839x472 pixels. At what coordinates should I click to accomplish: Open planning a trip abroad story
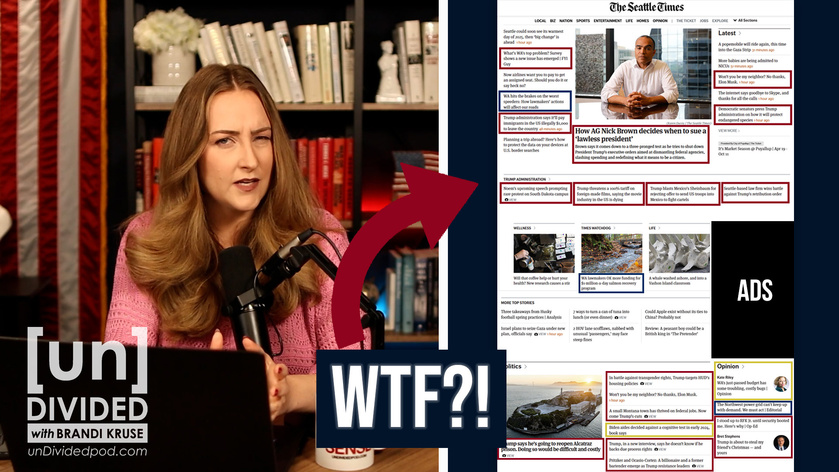(535, 144)
